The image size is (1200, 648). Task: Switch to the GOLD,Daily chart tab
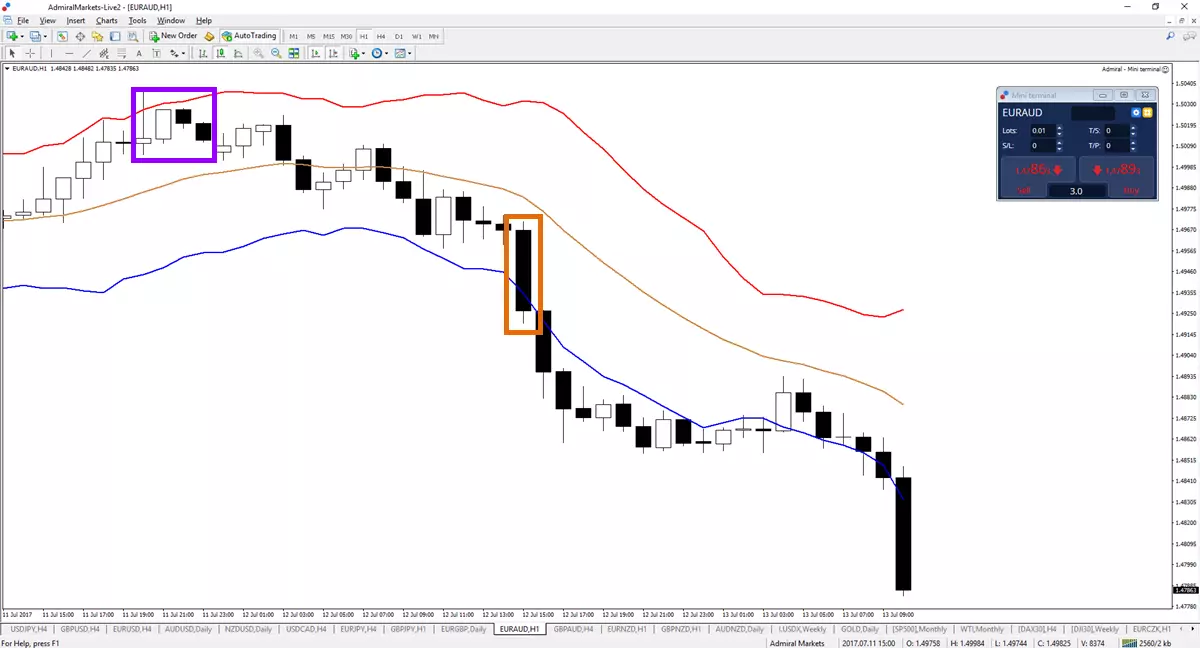[x=859, y=629]
